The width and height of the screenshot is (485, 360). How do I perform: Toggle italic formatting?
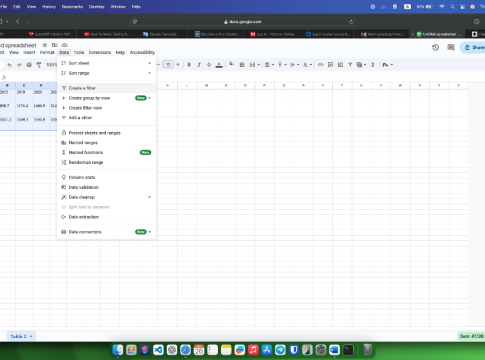click(x=199, y=65)
